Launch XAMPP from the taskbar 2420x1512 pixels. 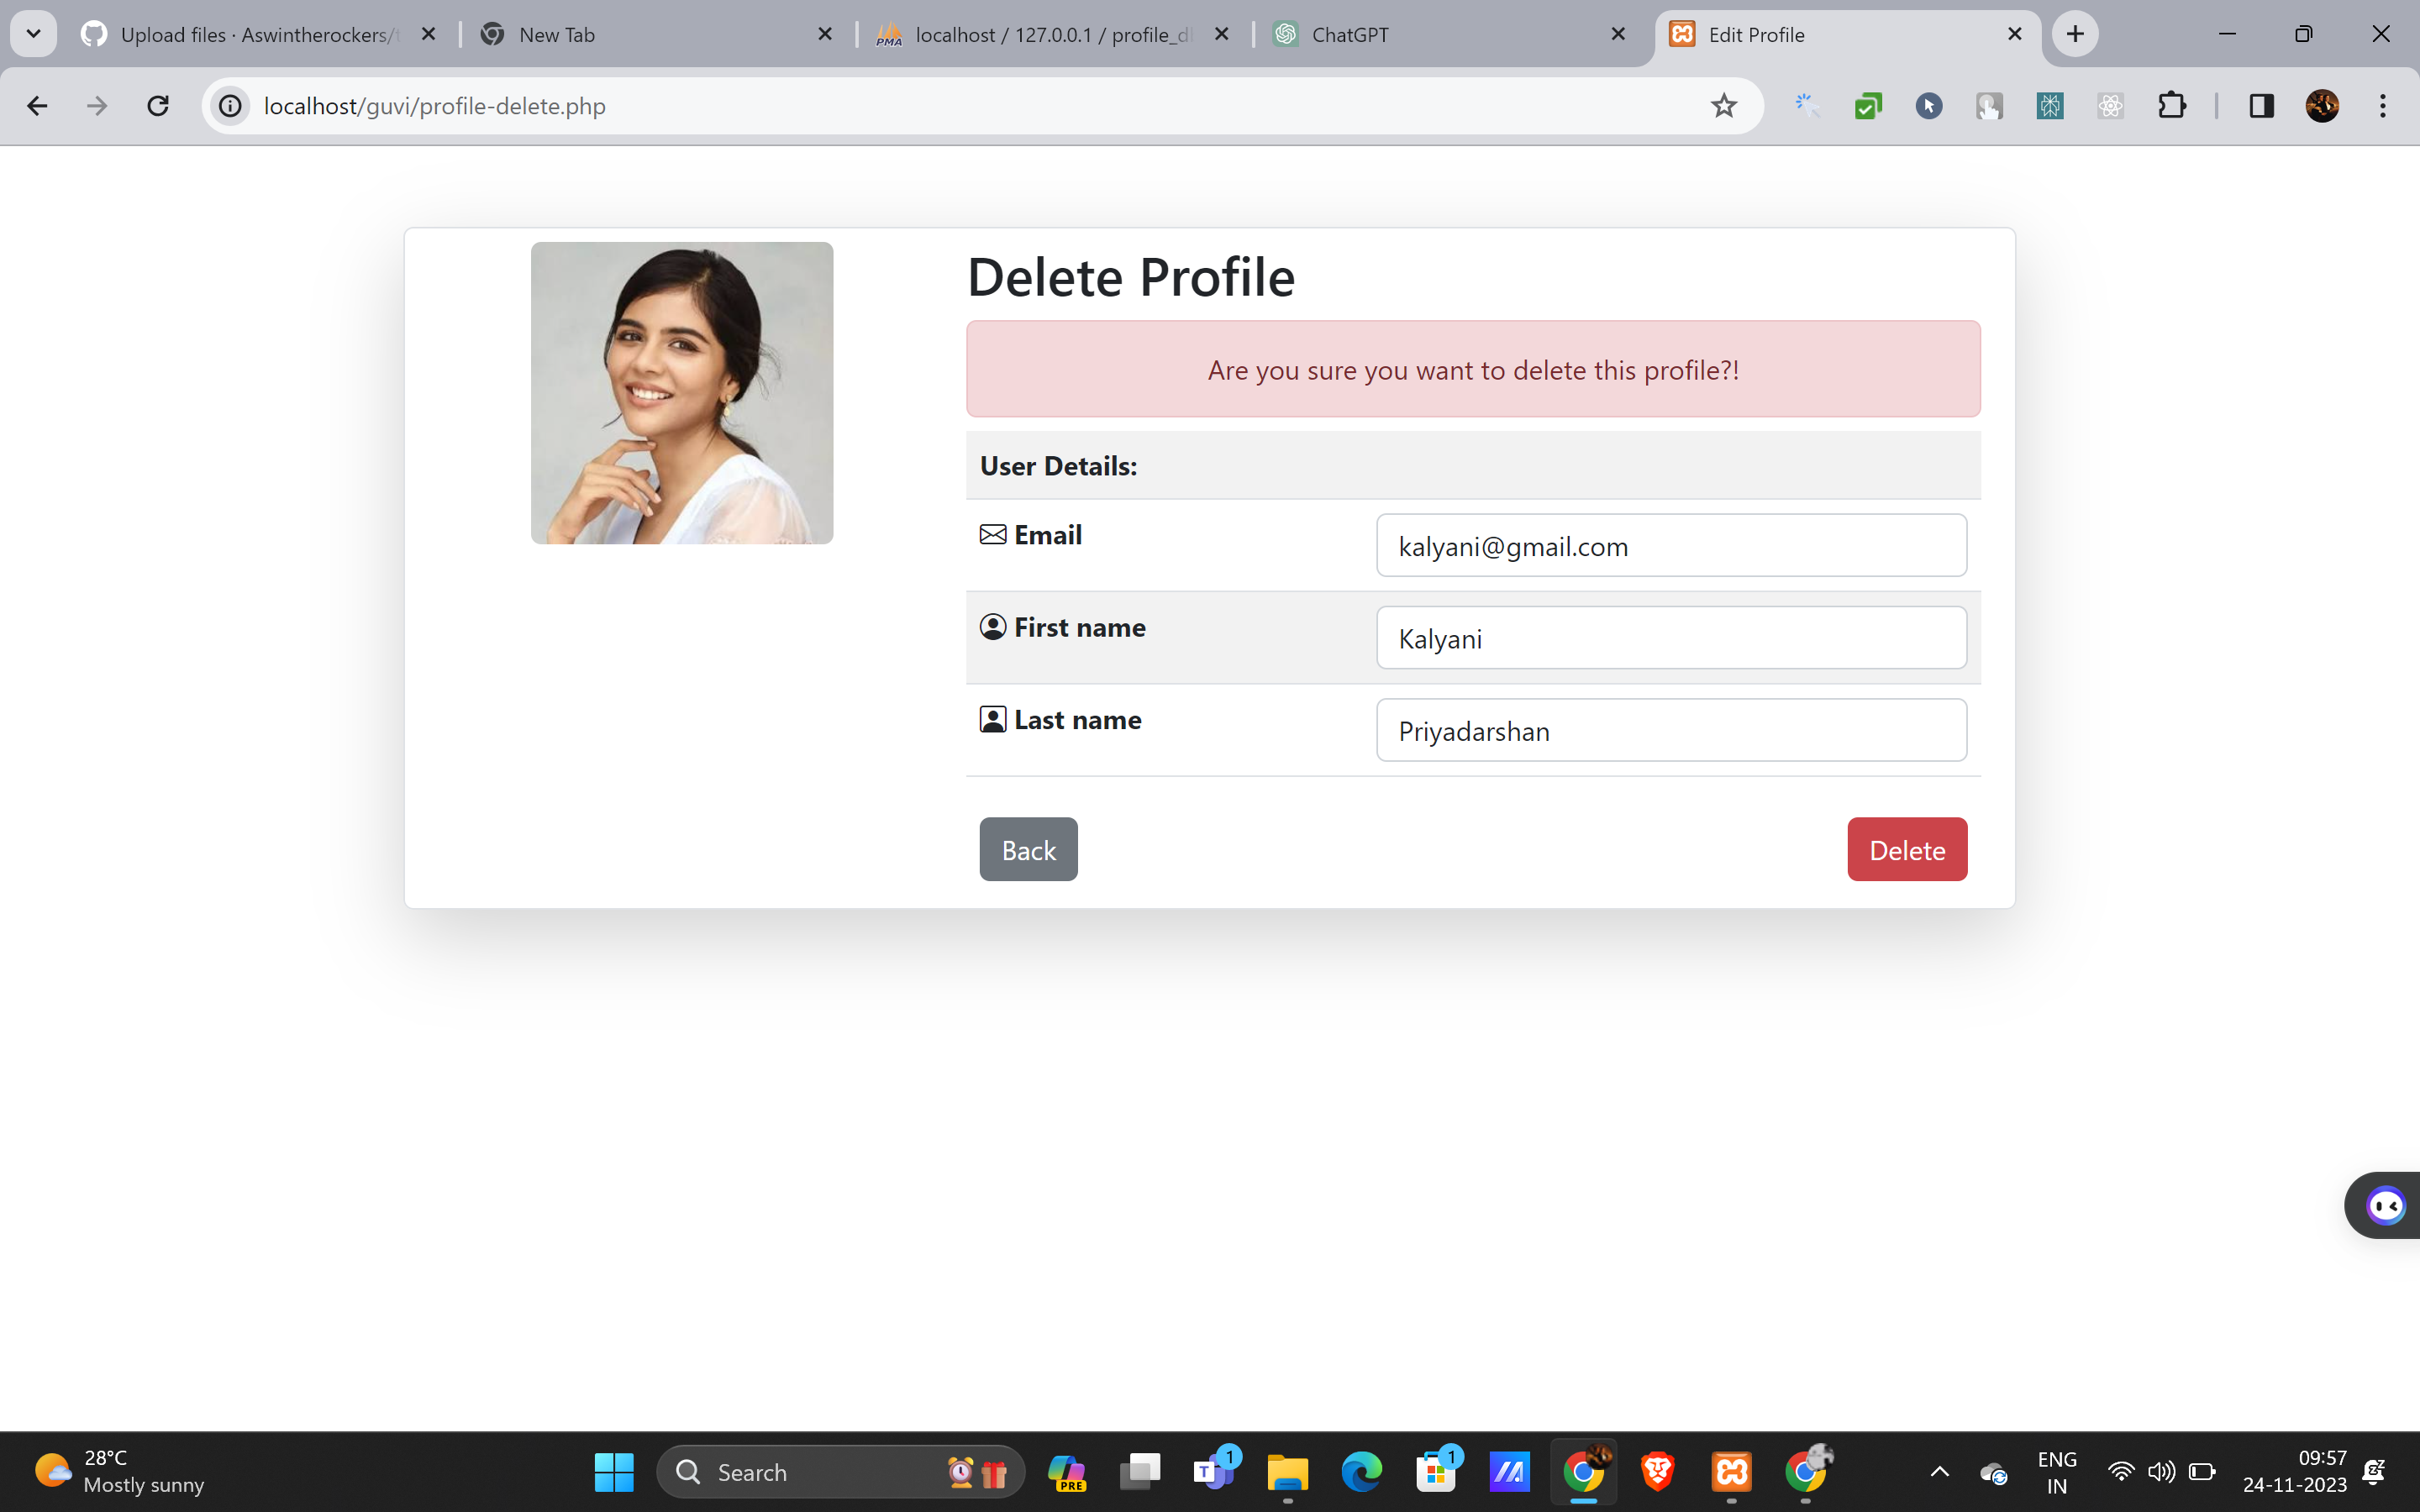point(1731,1471)
